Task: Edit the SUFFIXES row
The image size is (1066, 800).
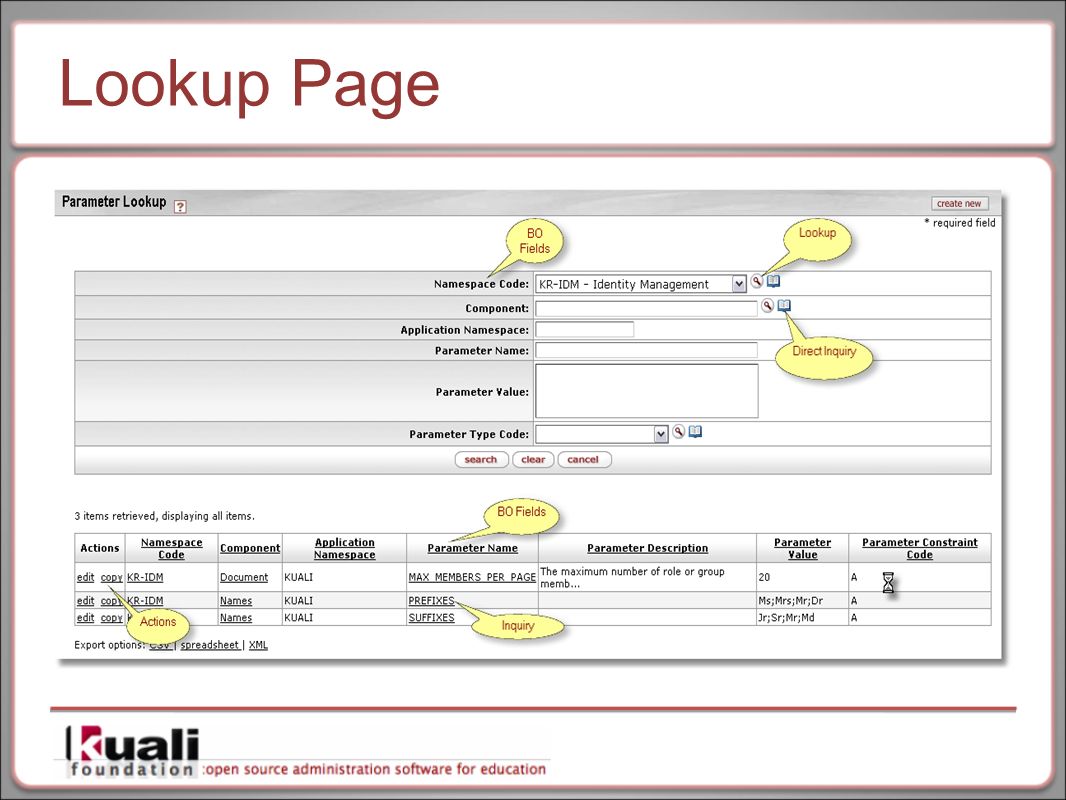Action: point(86,618)
